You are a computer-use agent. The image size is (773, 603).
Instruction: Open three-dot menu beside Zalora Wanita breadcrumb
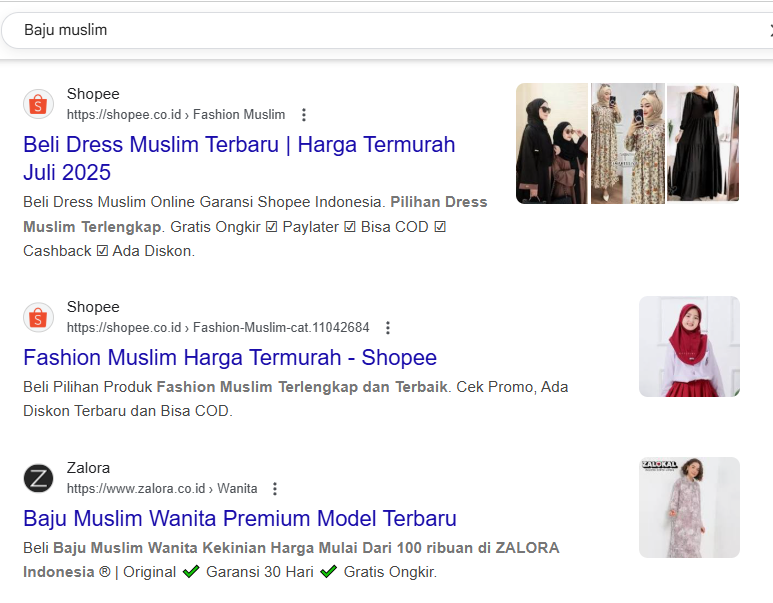pyautogui.click(x=275, y=489)
